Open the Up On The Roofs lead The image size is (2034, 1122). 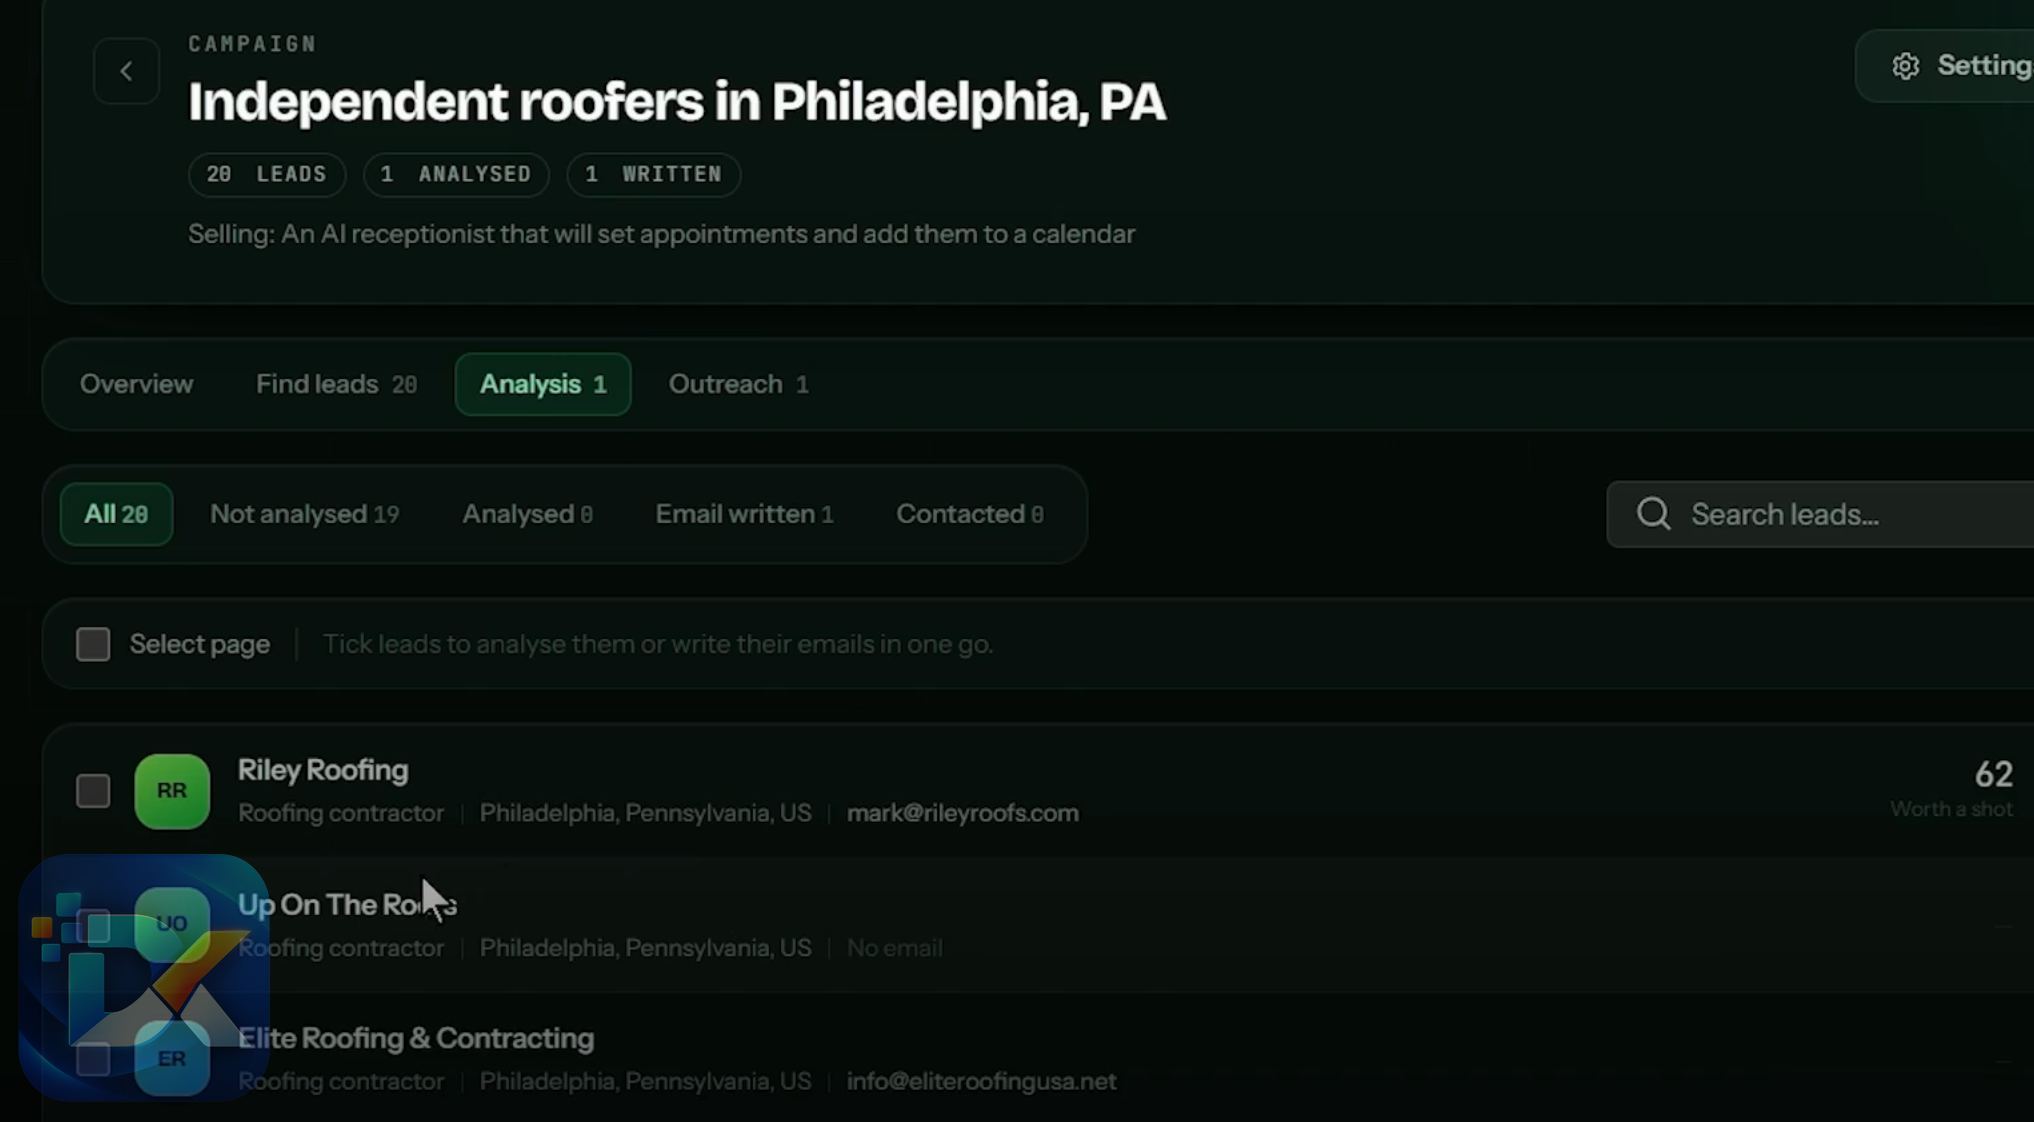click(347, 904)
